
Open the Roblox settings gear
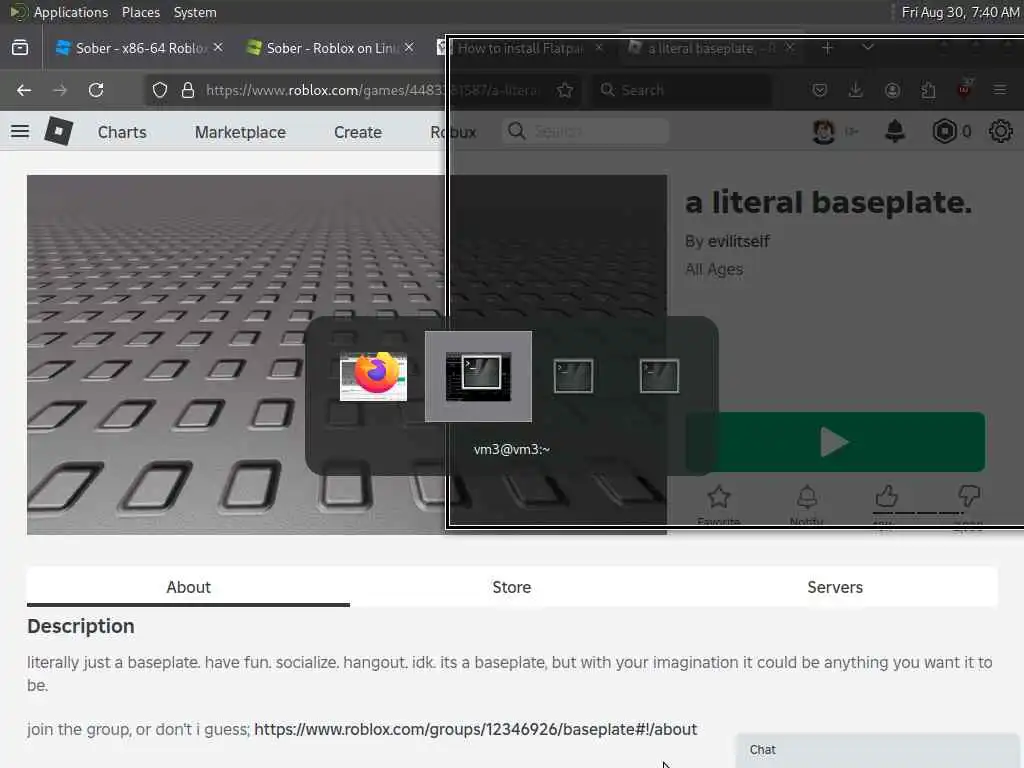[1000, 132]
